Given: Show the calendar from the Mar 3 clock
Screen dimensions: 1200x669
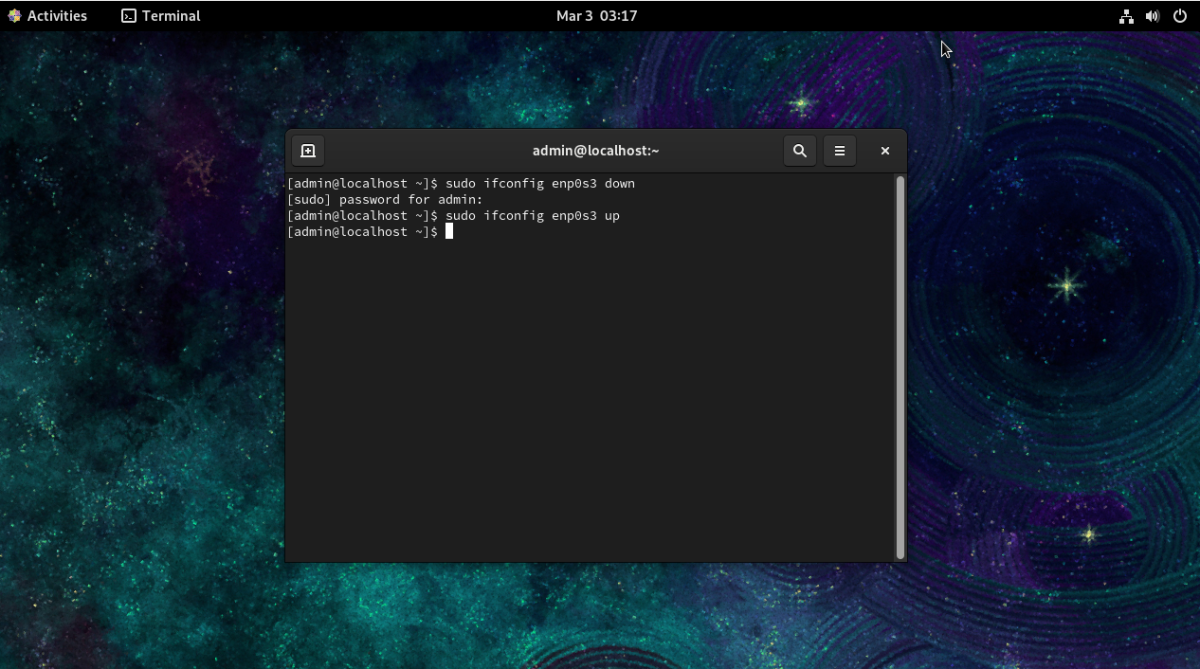Looking at the screenshot, I should point(596,16).
